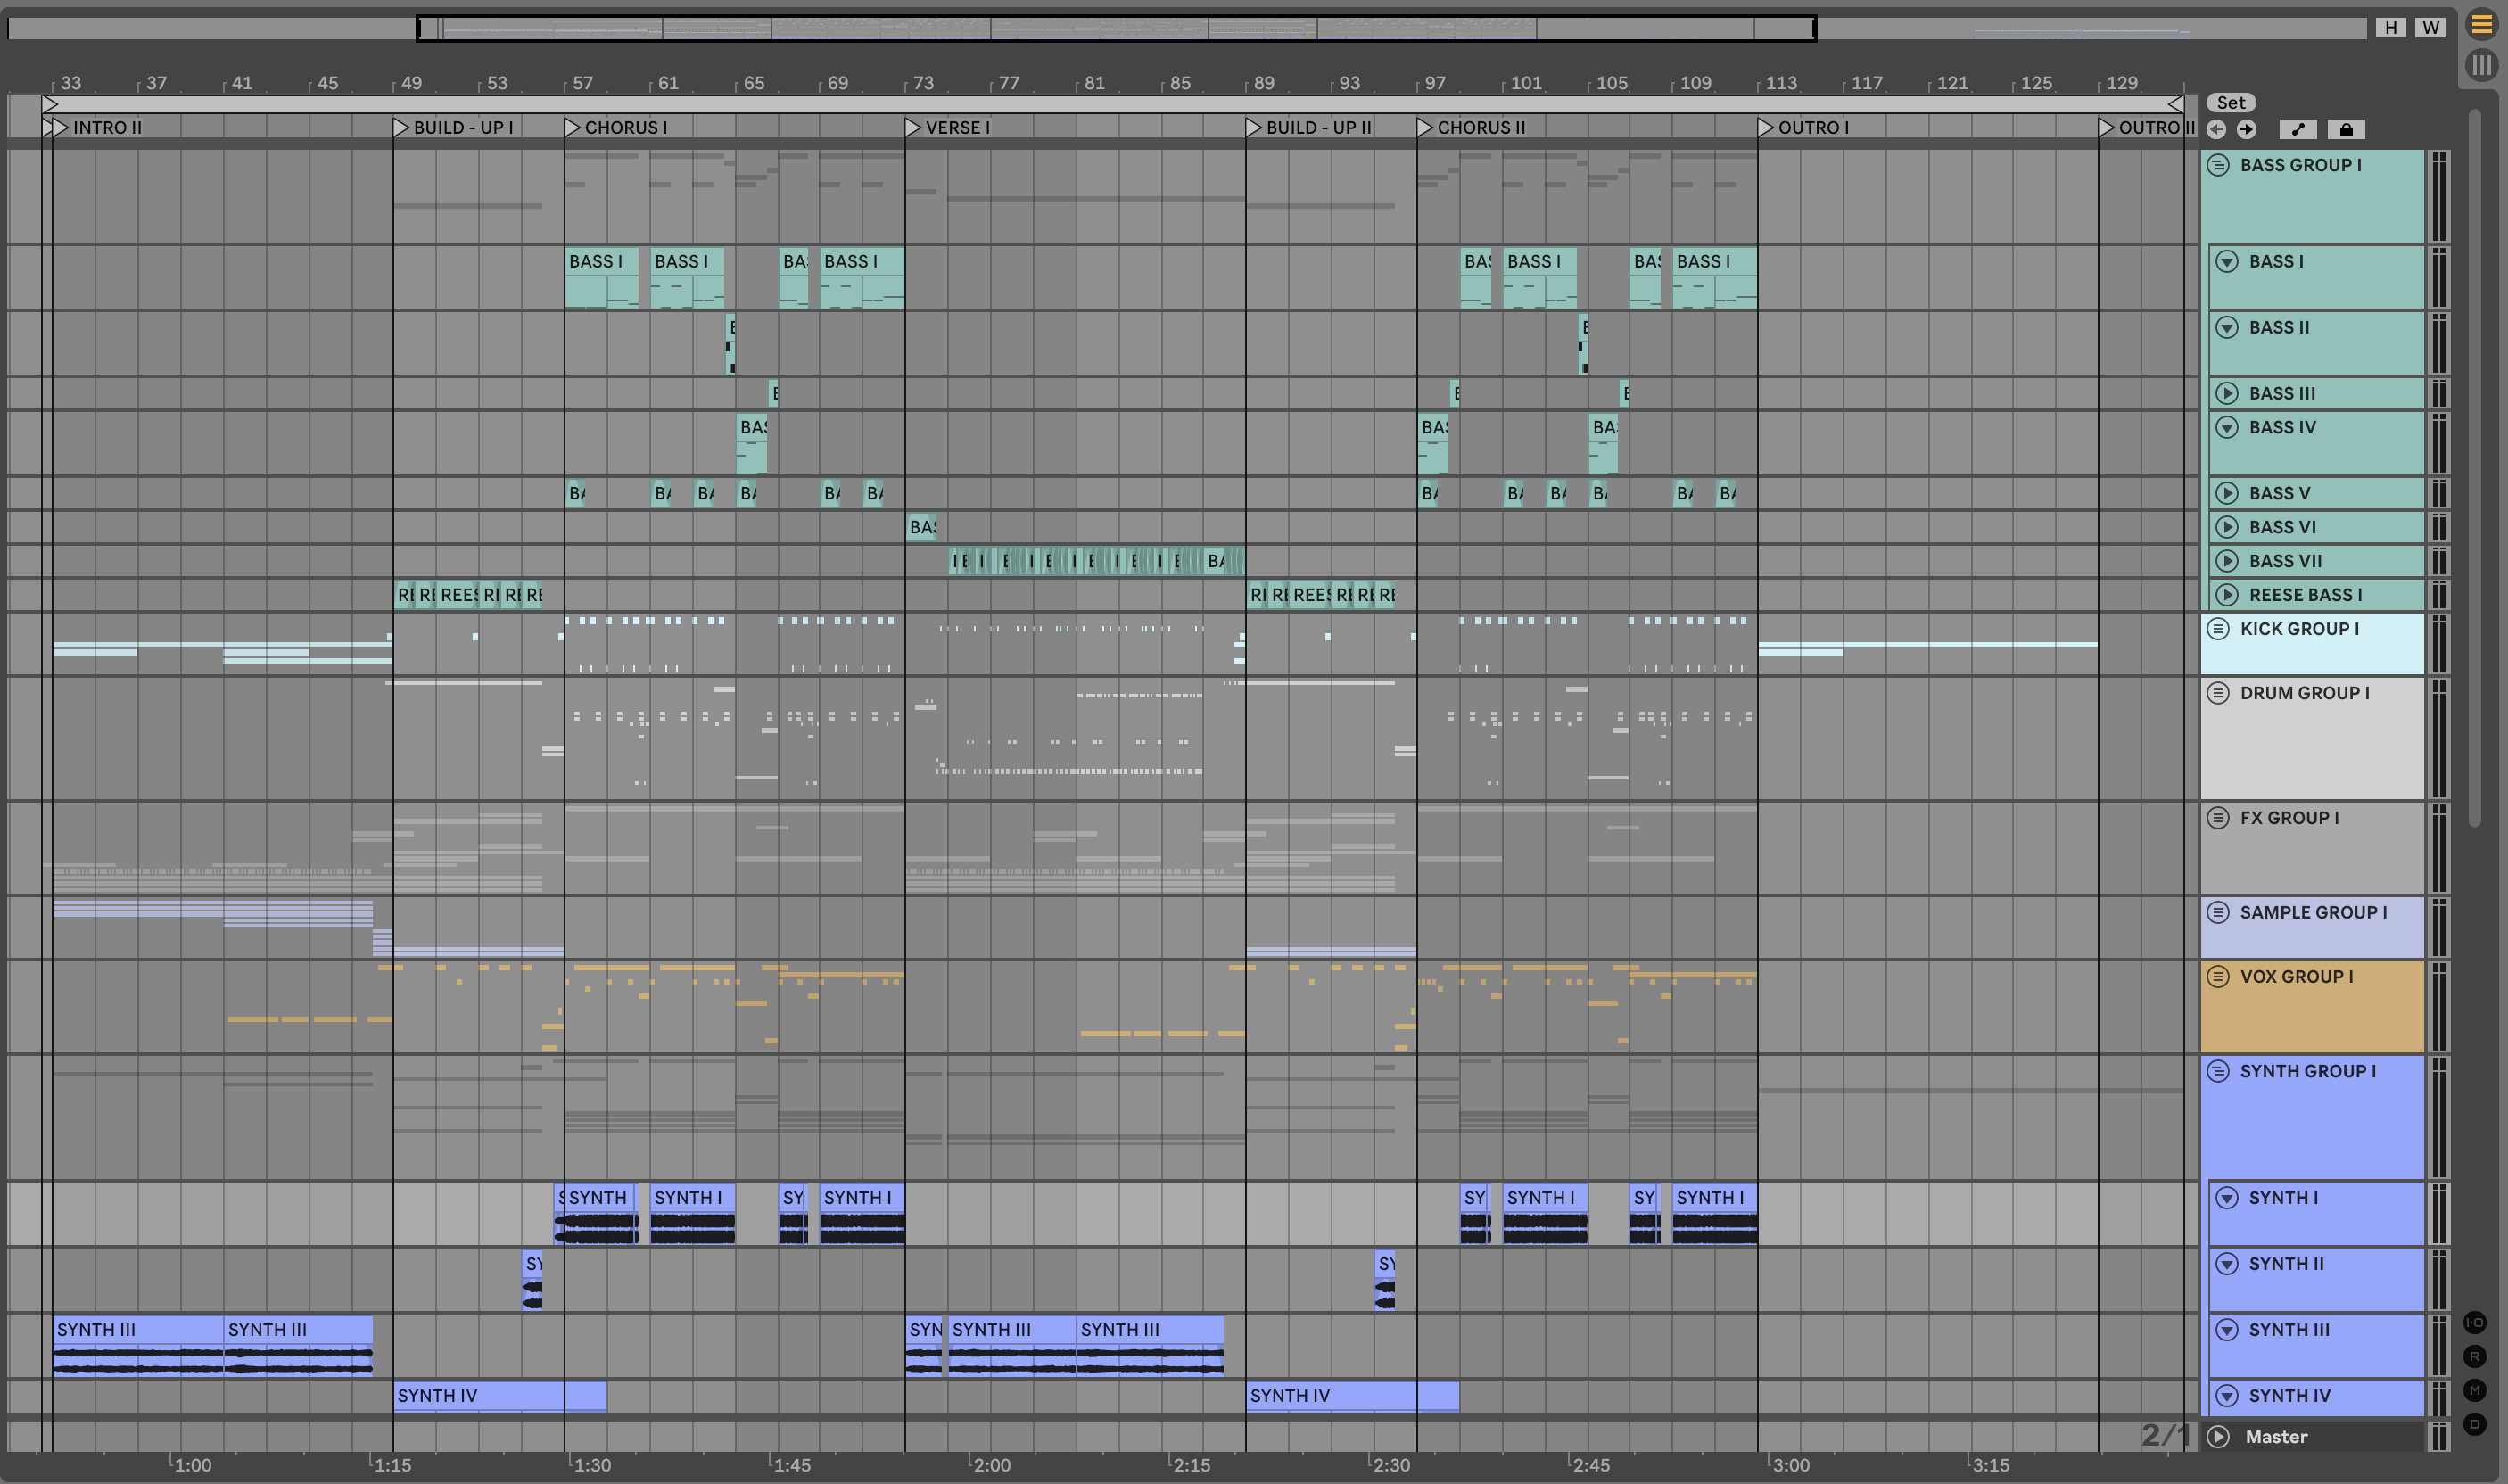
Task: Toggle Automation Mode button
Action: [2298, 129]
